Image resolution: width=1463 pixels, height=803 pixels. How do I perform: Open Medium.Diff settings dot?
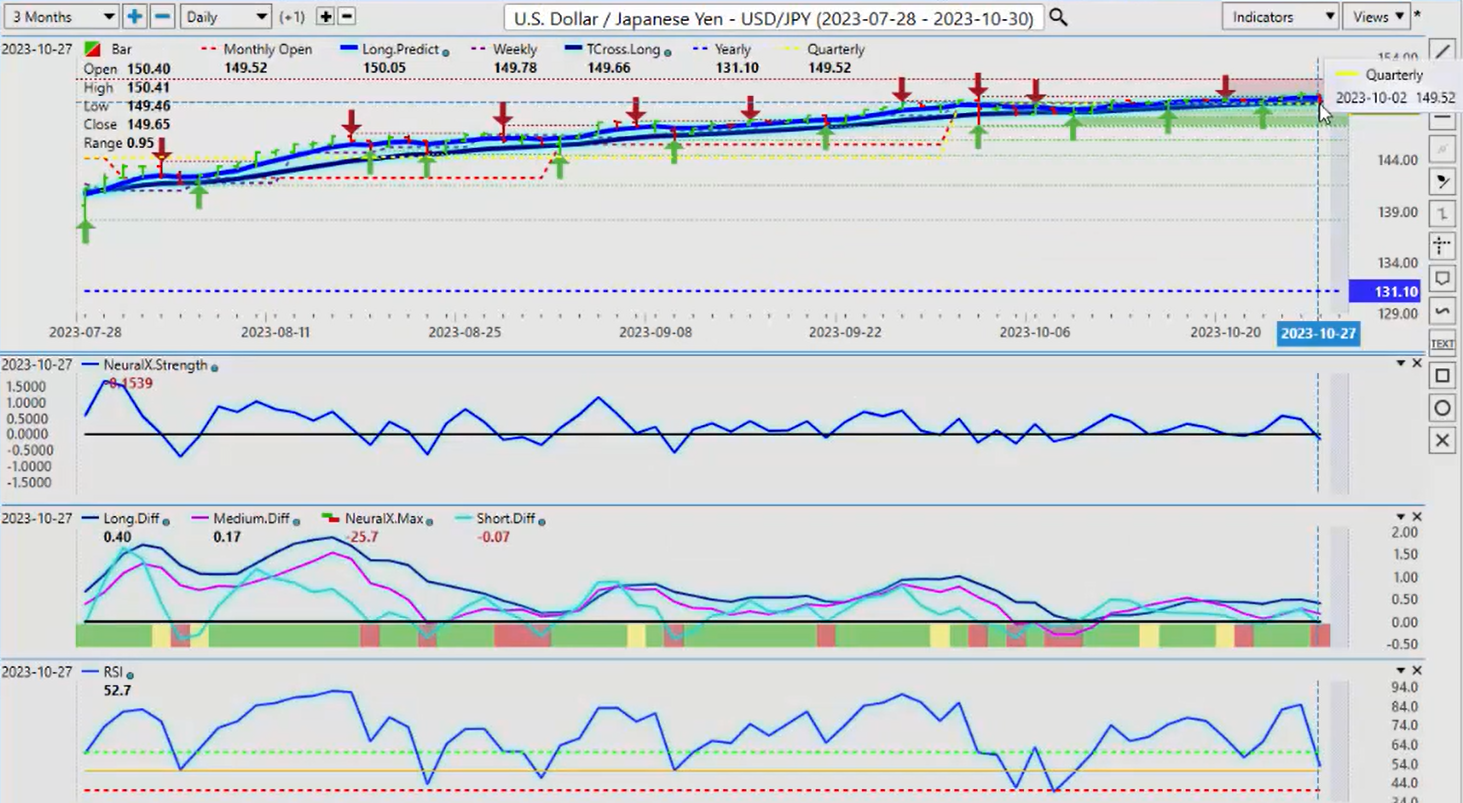point(297,521)
